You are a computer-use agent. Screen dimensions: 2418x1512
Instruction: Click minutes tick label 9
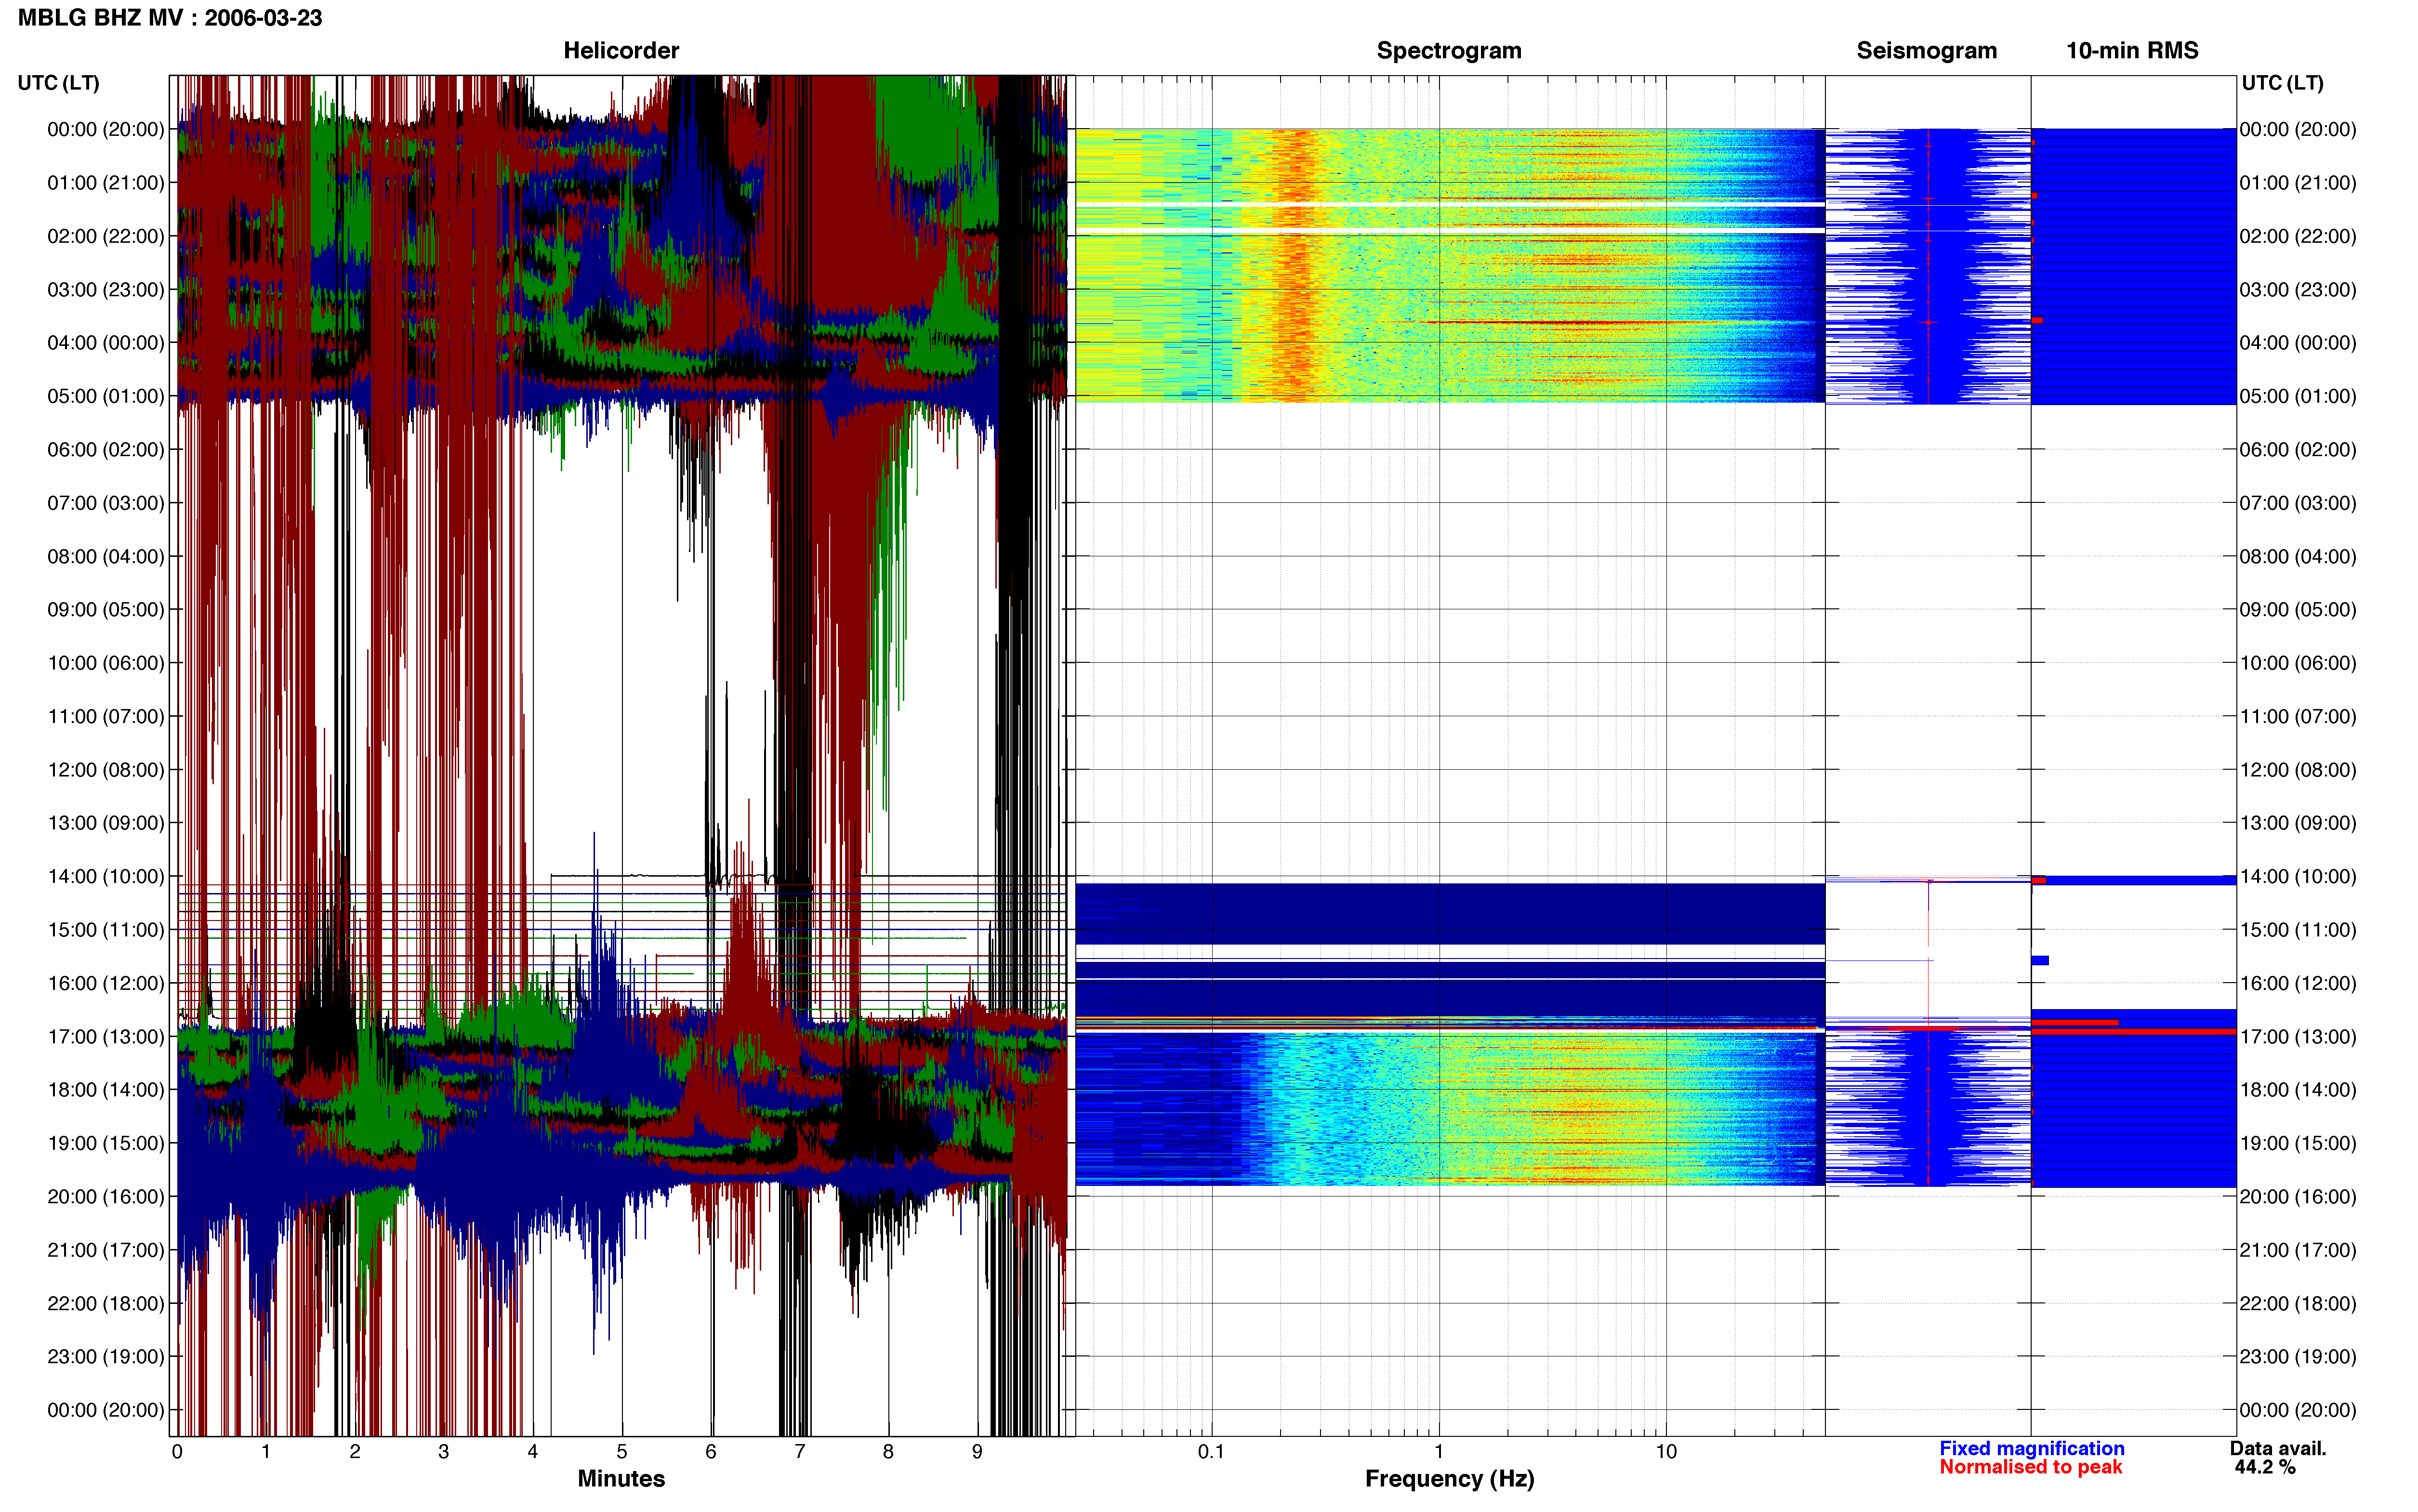click(x=977, y=1452)
